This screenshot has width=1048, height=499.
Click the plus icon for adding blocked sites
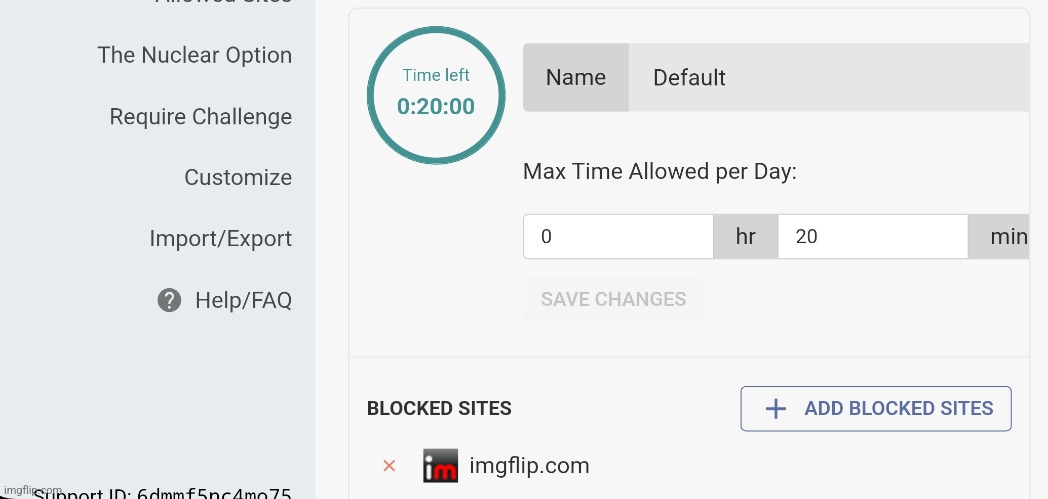tap(775, 409)
